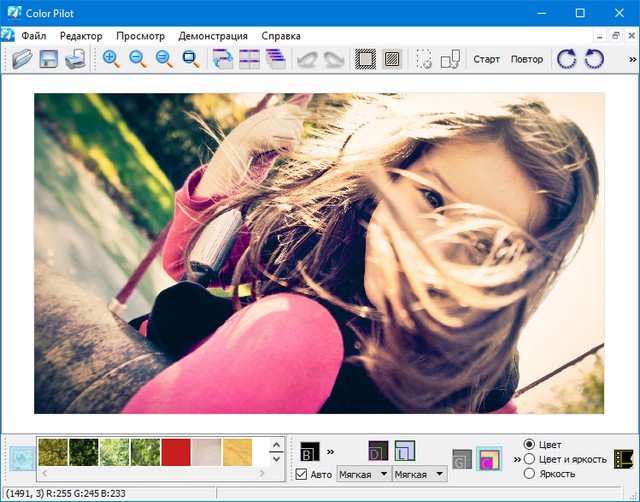
Task: Select the Цвет и яркость radio option
Action: tap(529, 459)
